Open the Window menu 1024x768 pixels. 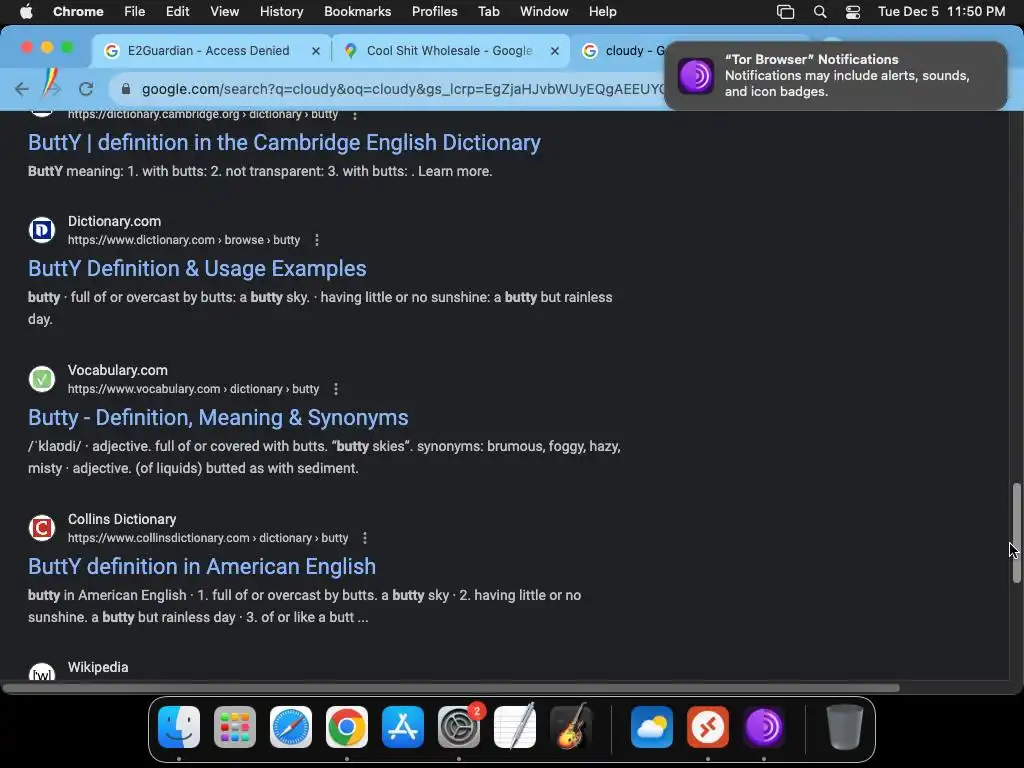click(x=544, y=11)
